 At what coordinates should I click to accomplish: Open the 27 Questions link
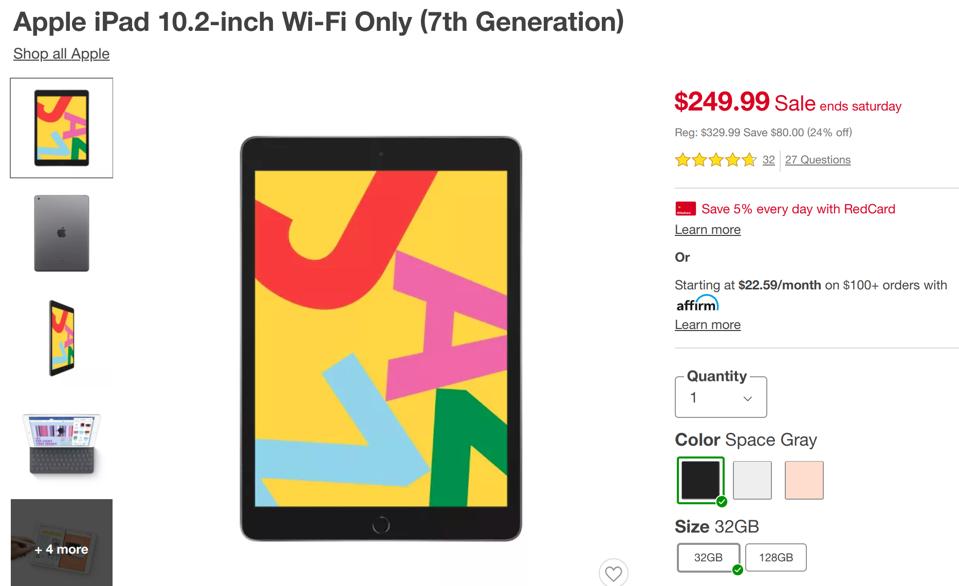tap(817, 160)
